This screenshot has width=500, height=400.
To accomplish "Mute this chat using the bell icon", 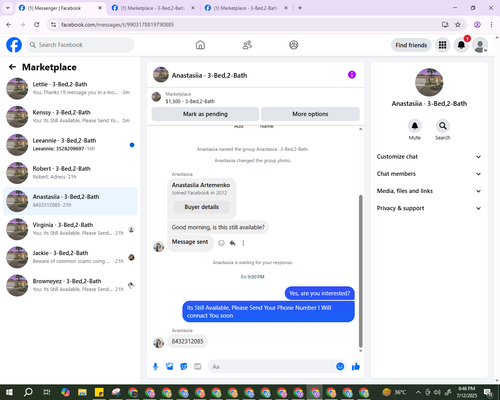I will (x=415, y=126).
